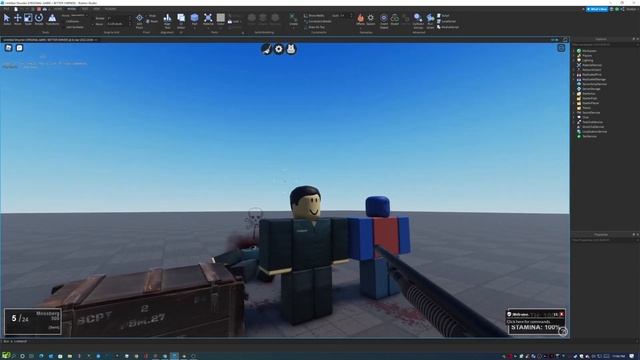Screen dimensions: 640x360
Task: Pick the Transform tool
Action: (52, 19)
